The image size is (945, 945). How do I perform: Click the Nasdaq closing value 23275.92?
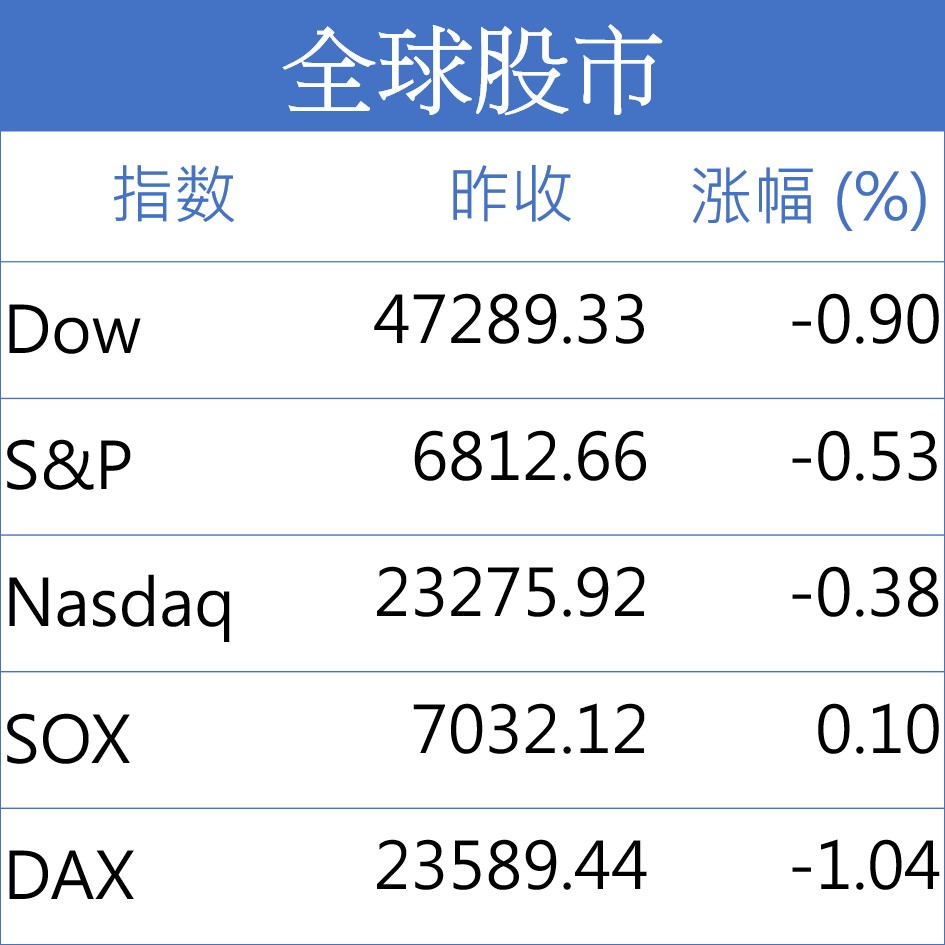(x=510, y=594)
